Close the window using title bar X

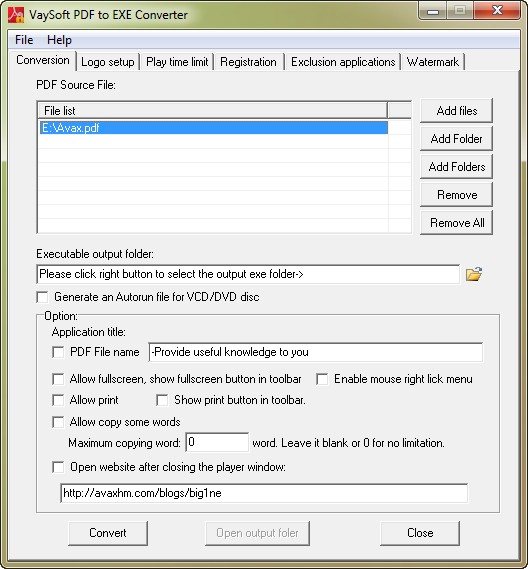click(x=497, y=10)
